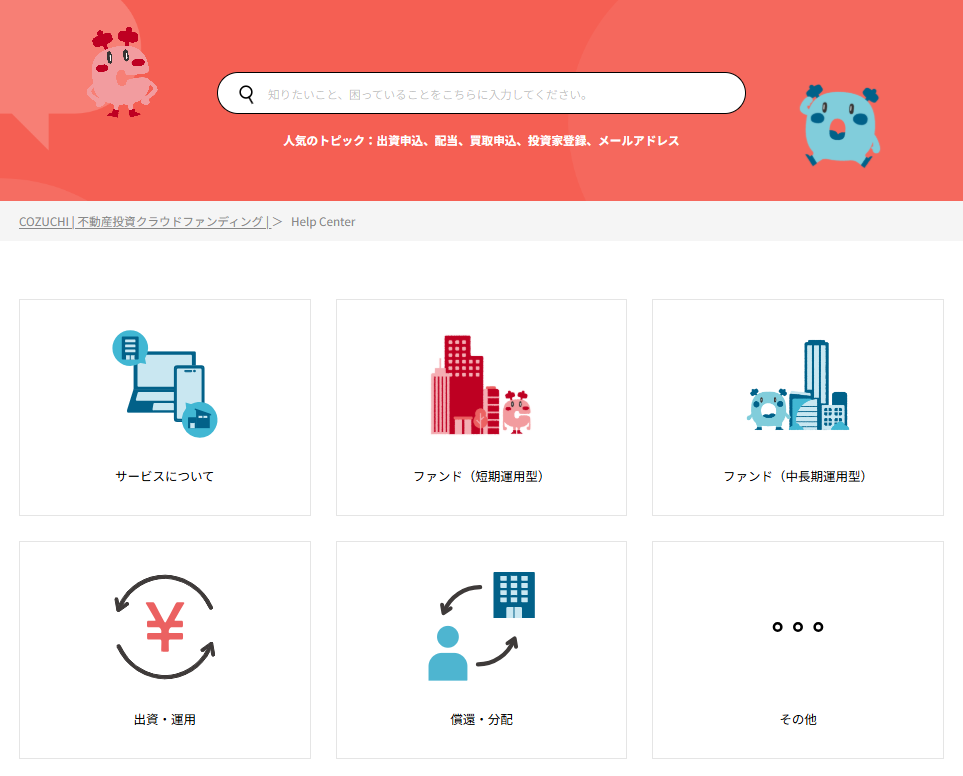Focus the help search input field
This screenshot has width=963, height=776.
click(x=481, y=93)
